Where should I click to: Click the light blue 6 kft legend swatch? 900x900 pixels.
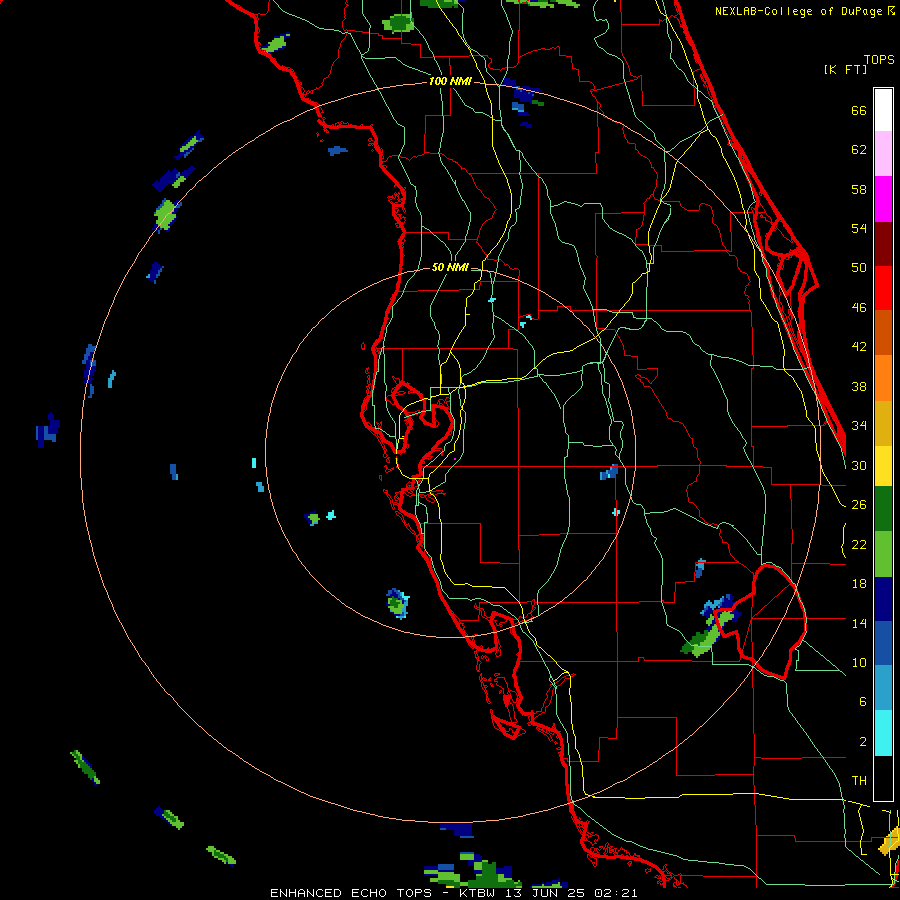click(883, 688)
